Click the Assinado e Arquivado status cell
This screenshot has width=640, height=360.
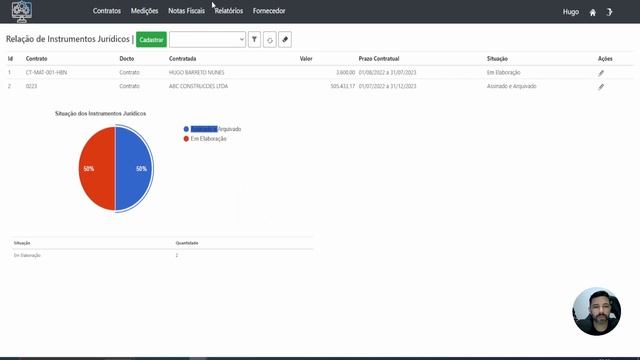[x=511, y=87]
